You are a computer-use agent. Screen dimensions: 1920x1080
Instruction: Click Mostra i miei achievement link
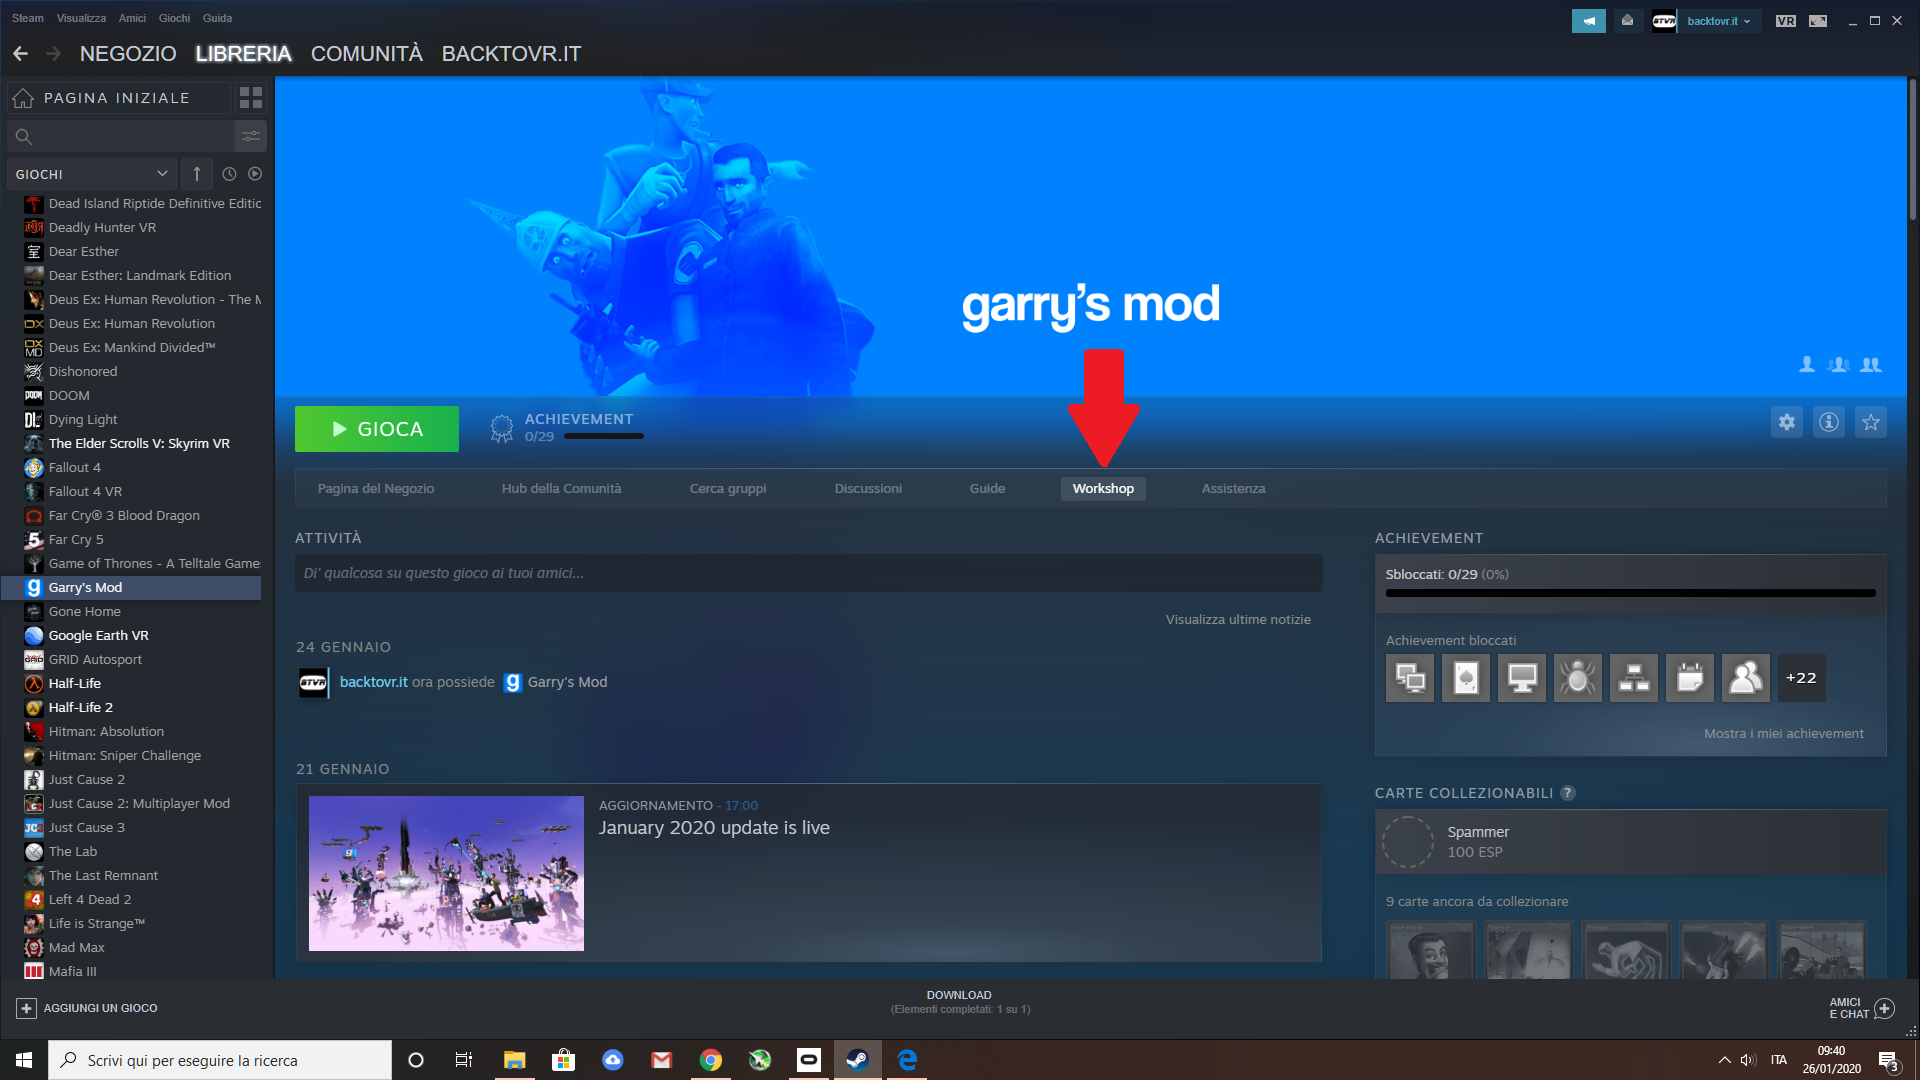click(1784, 734)
